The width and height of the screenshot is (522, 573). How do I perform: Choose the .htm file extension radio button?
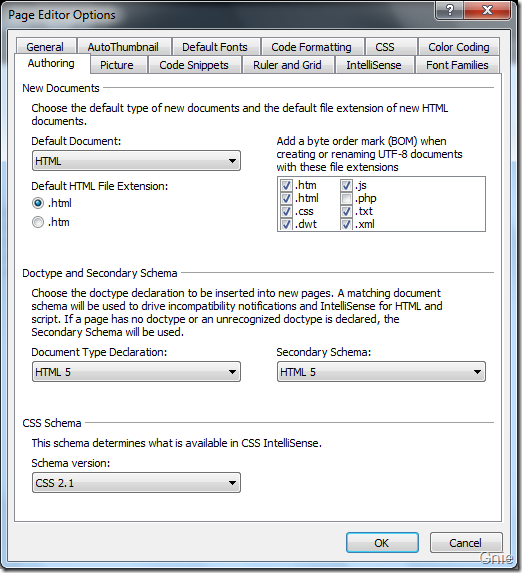[38, 222]
